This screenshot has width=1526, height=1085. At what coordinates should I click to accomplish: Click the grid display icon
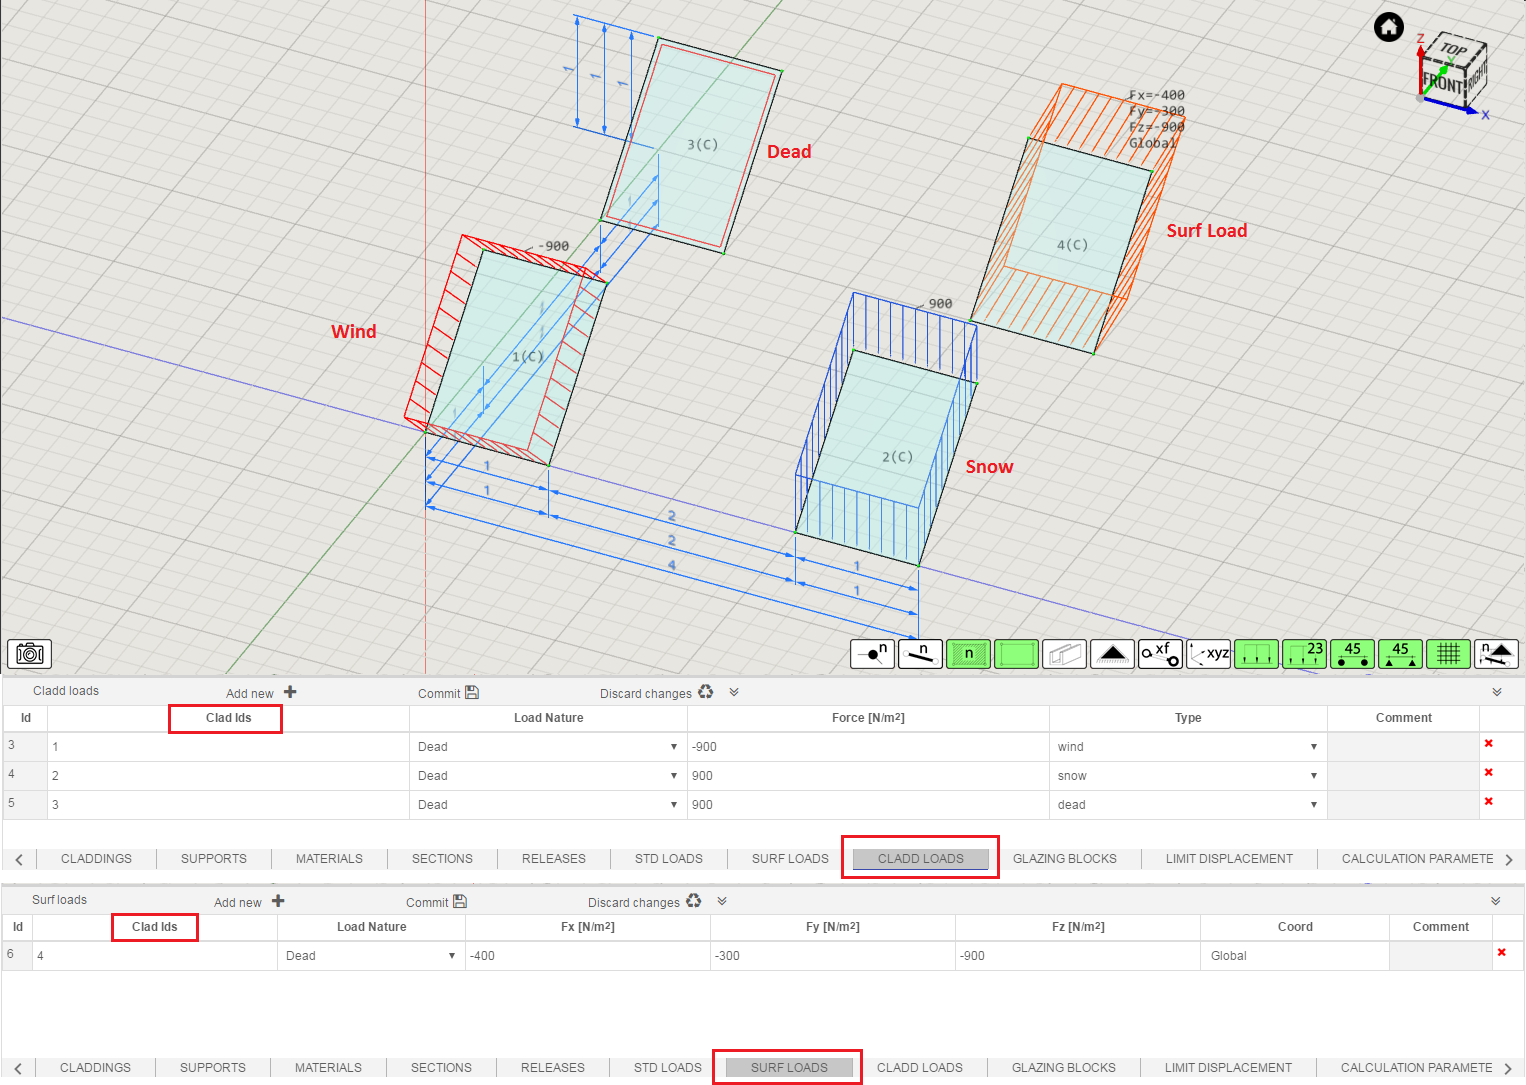1448,654
